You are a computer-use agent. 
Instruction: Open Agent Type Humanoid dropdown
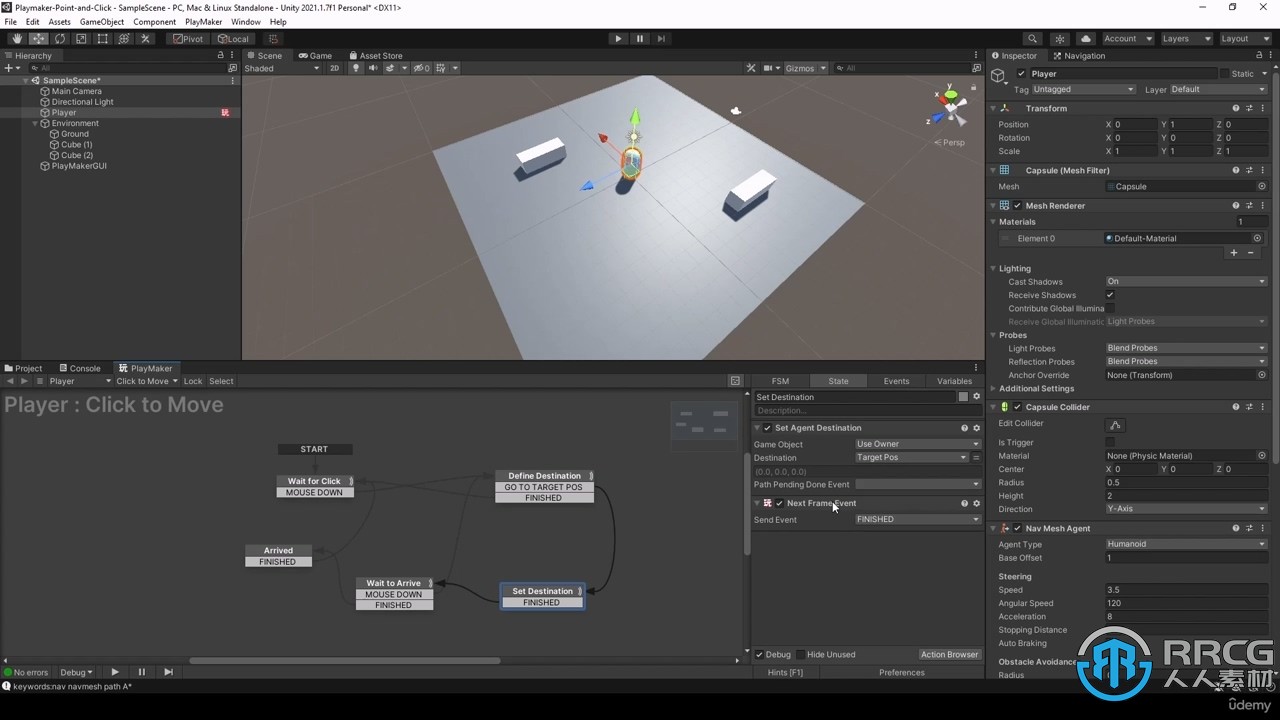(1186, 544)
